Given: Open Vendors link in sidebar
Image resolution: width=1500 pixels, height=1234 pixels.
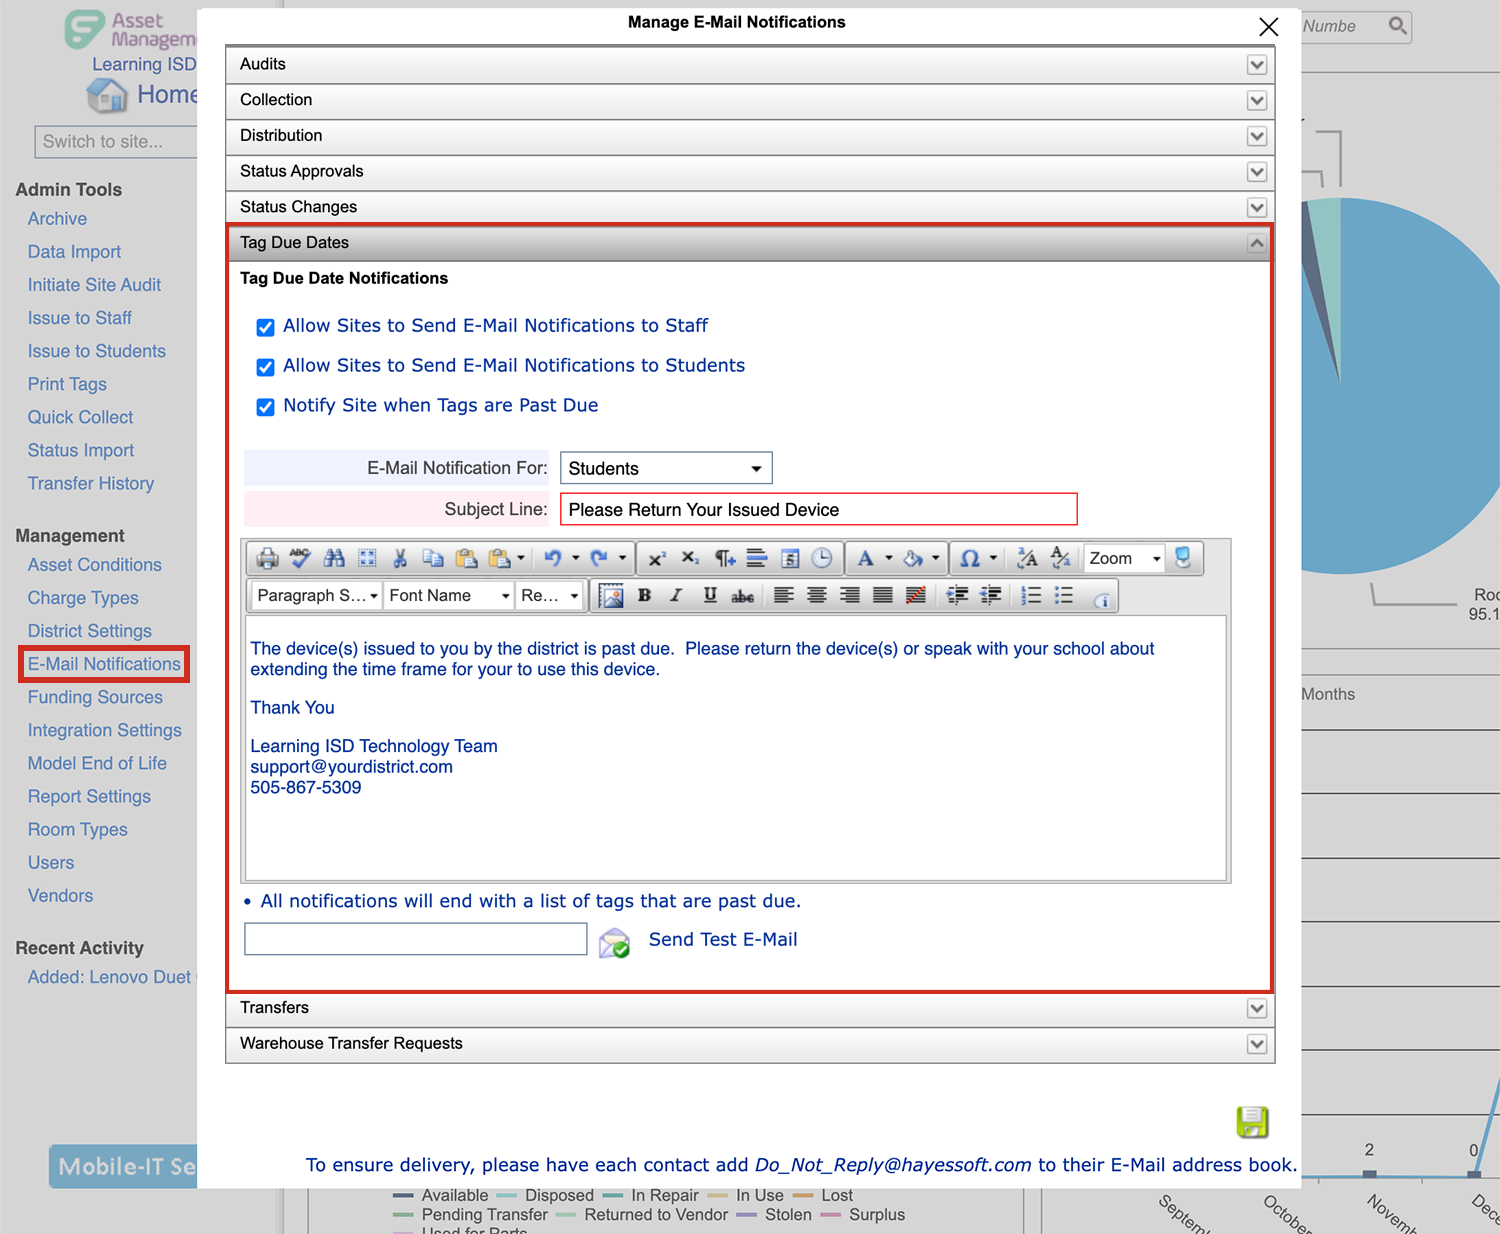Looking at the screenshot, I should [x=60, y=895].
